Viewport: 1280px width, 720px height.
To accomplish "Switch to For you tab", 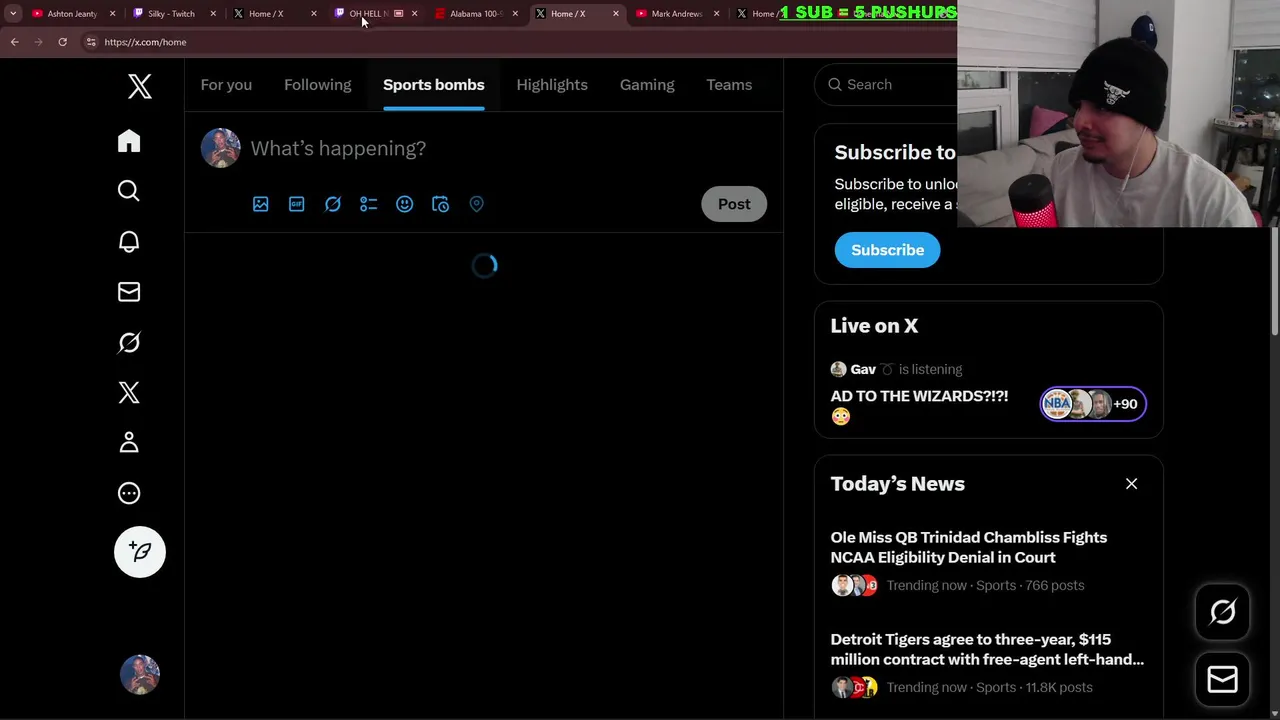I will pos(226,85).
